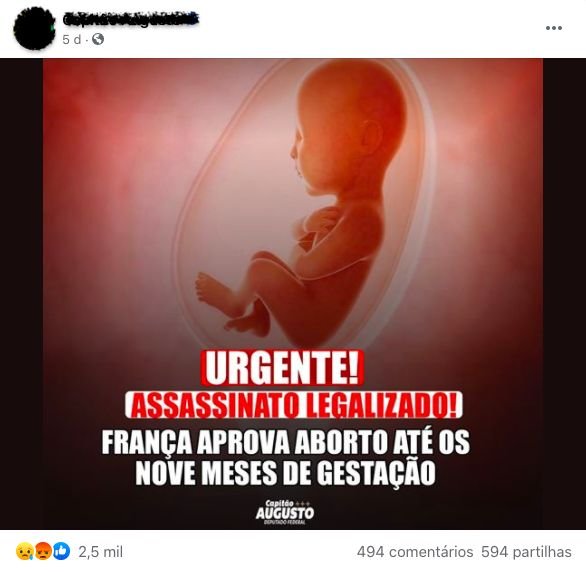
Task: Open the 594 partilhas link
Action: click(x=526, y=552)
